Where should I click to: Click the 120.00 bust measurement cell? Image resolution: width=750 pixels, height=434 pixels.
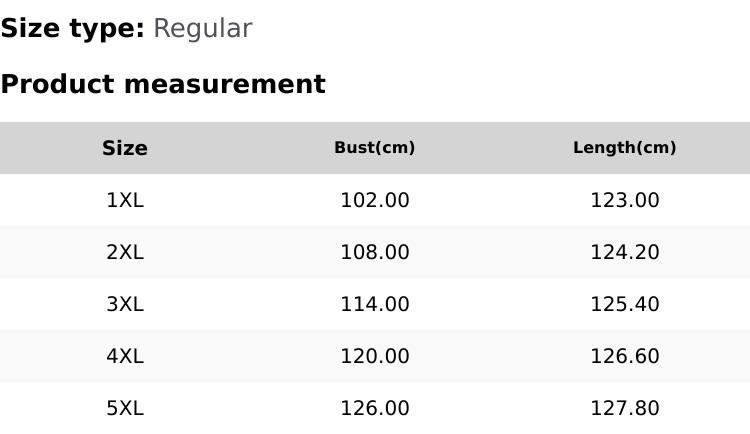click(375, 356)
